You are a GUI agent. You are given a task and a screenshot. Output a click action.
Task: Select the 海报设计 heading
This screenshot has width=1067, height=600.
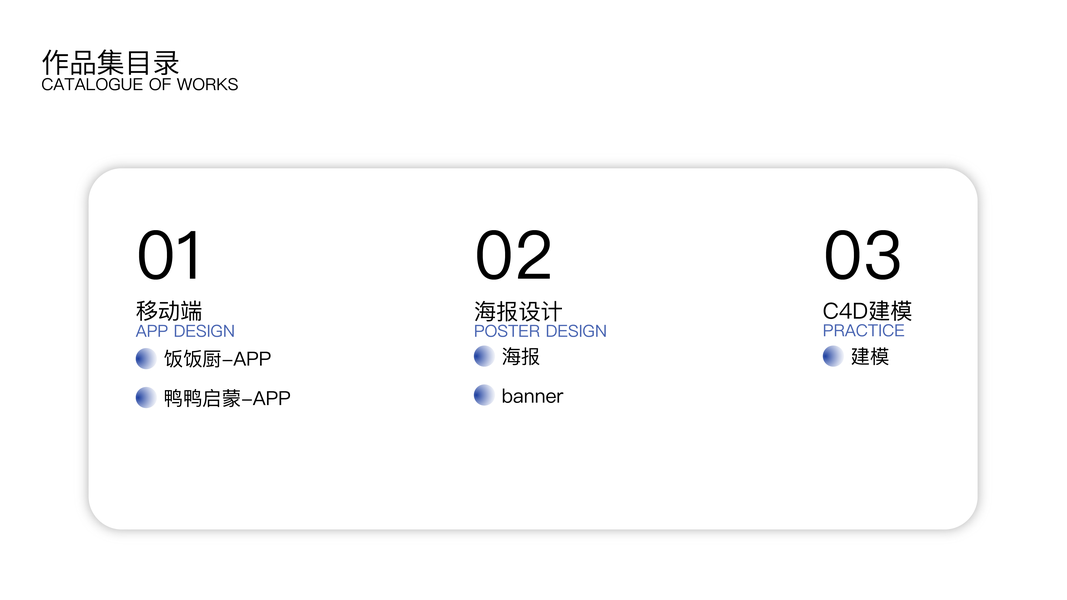(518, 311)
